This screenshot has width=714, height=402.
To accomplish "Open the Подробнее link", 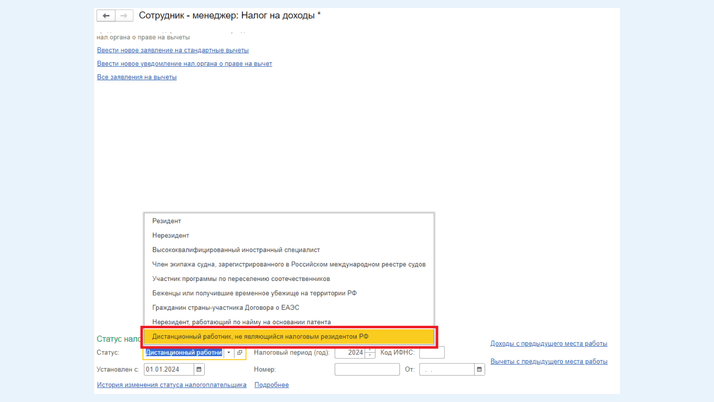I will [271, 385].
